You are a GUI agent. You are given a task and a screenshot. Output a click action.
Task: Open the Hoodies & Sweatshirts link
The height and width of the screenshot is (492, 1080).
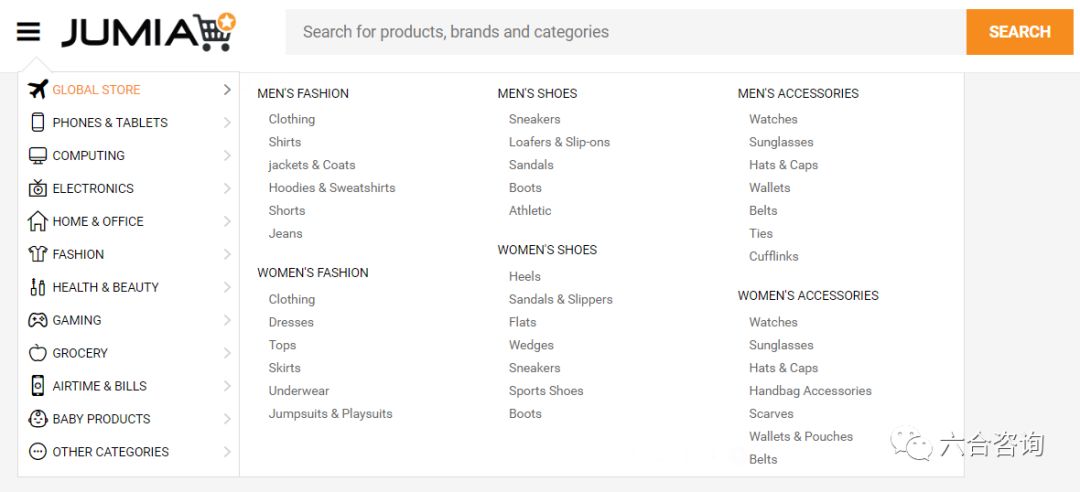point(332,188)
